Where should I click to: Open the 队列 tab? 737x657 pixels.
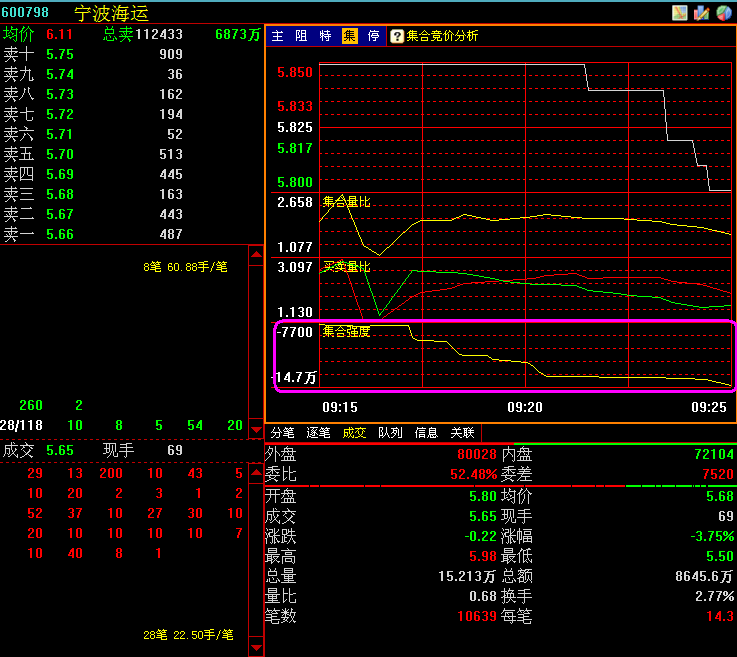coord(390,433)
